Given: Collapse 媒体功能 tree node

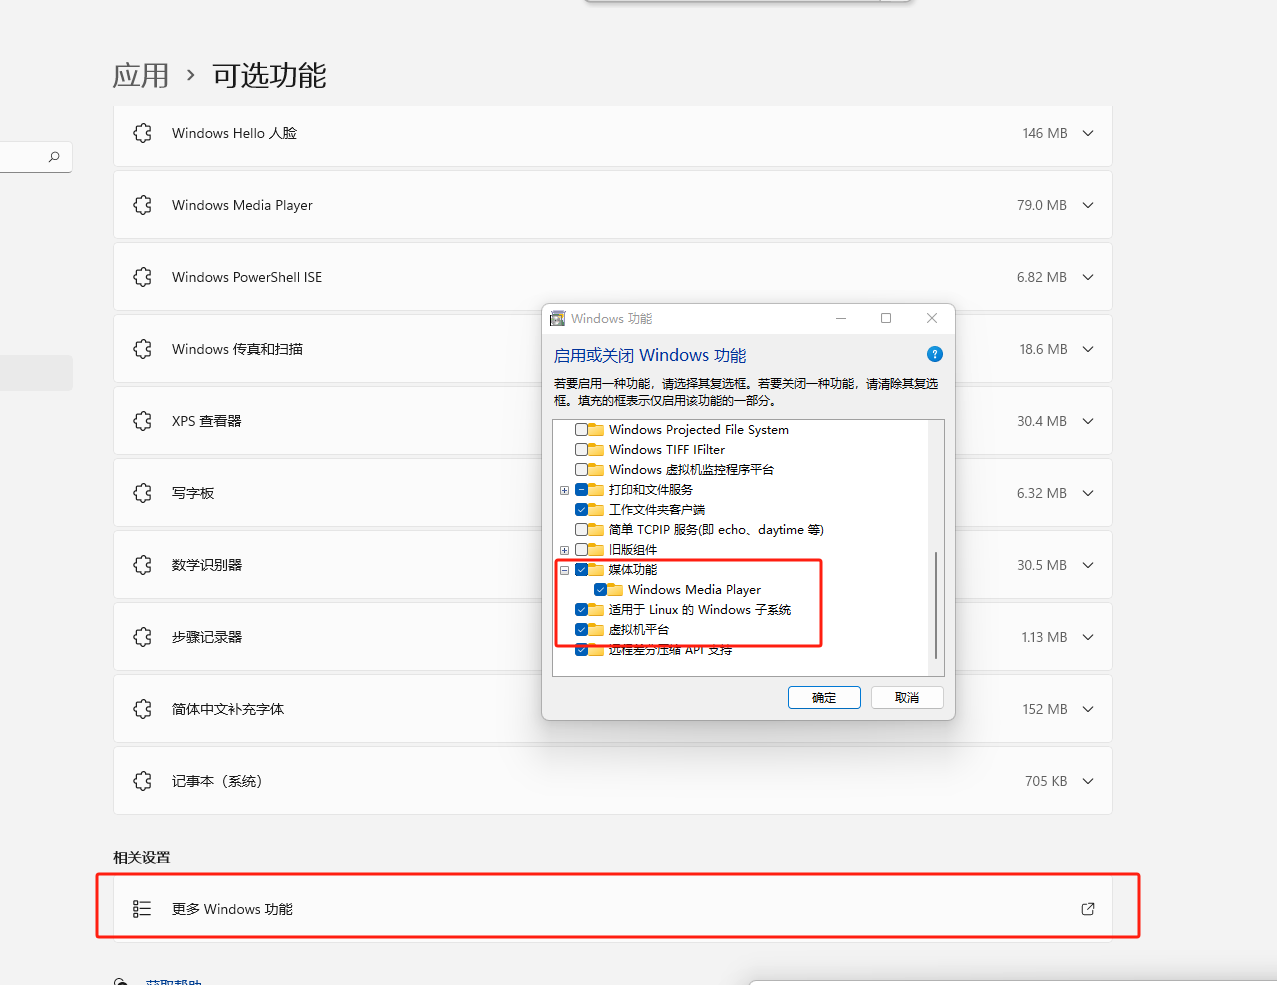Looking at the screenshot, I should (564, 570).
